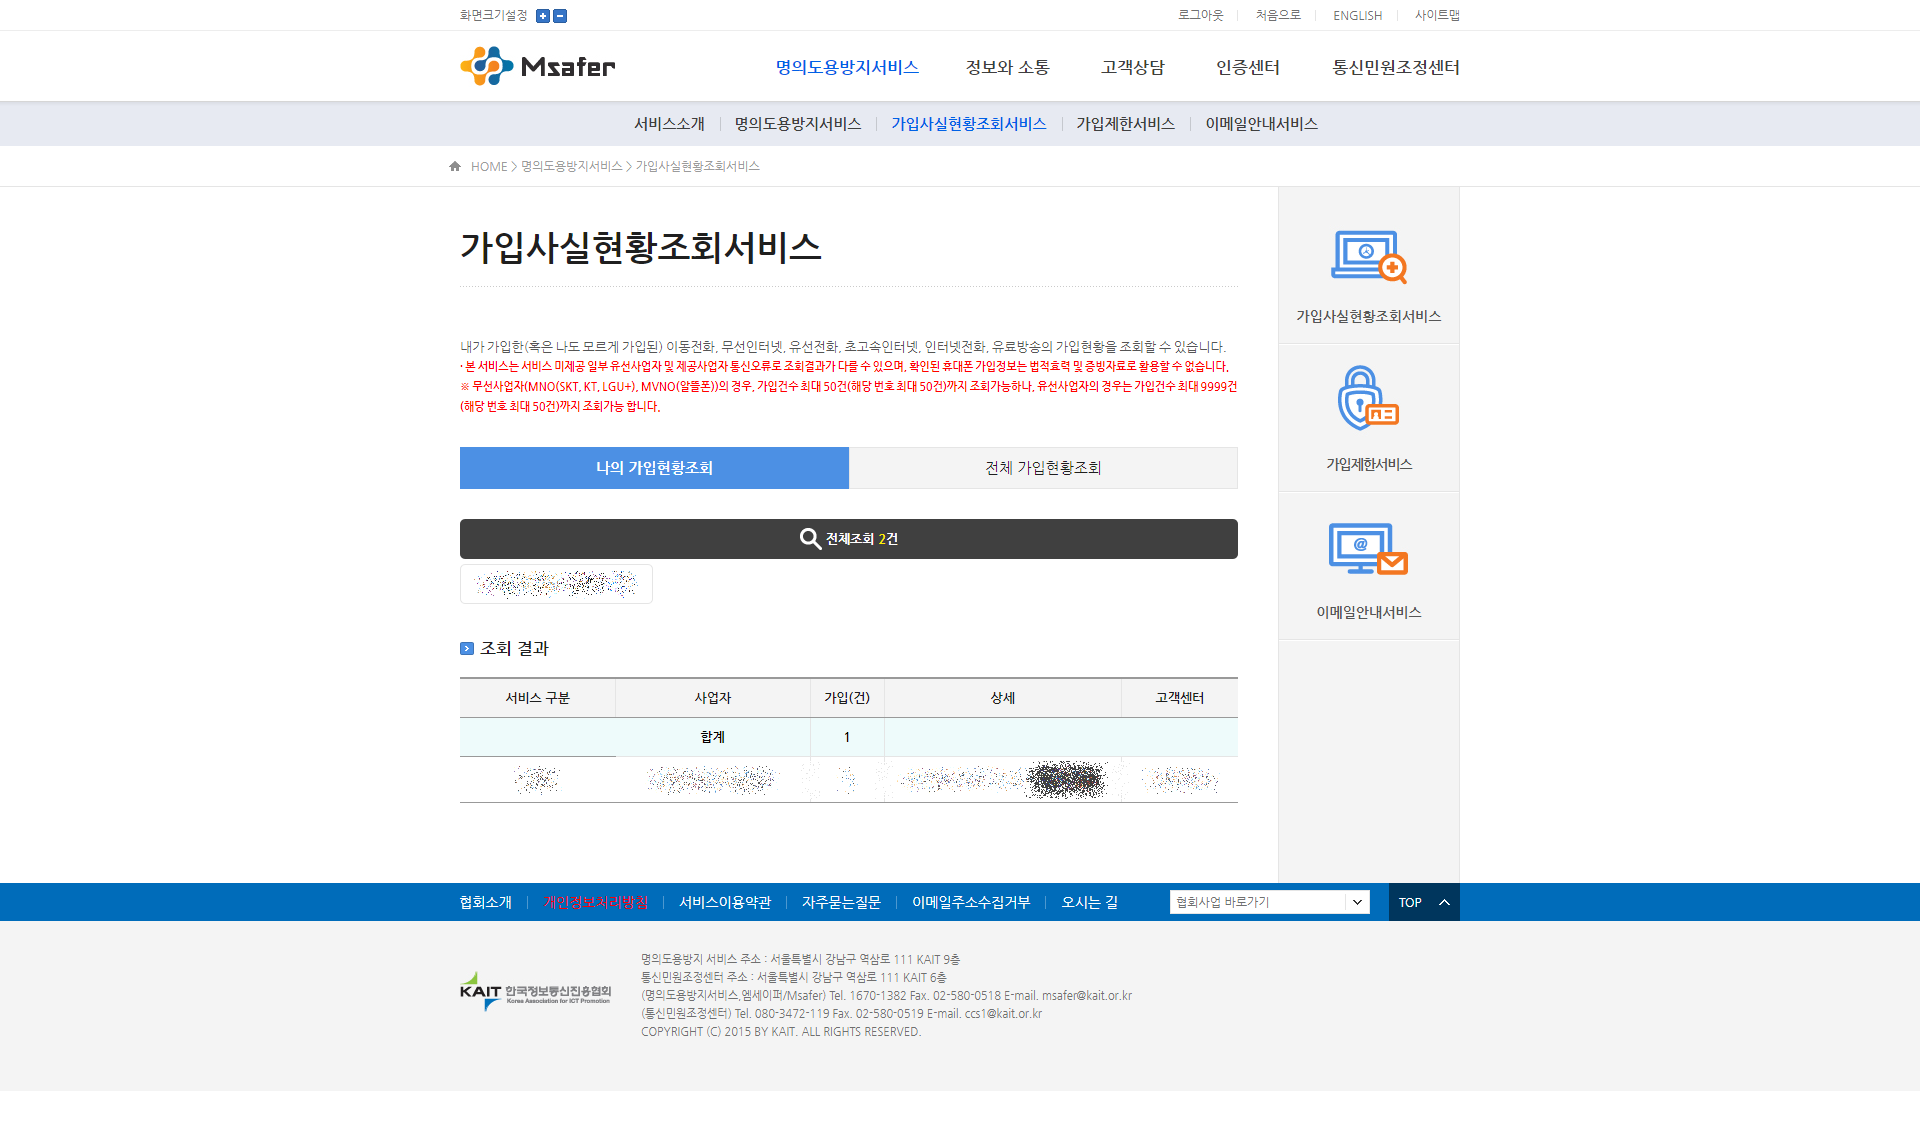Click the home icon in the breadcrumb

[453, 165]
